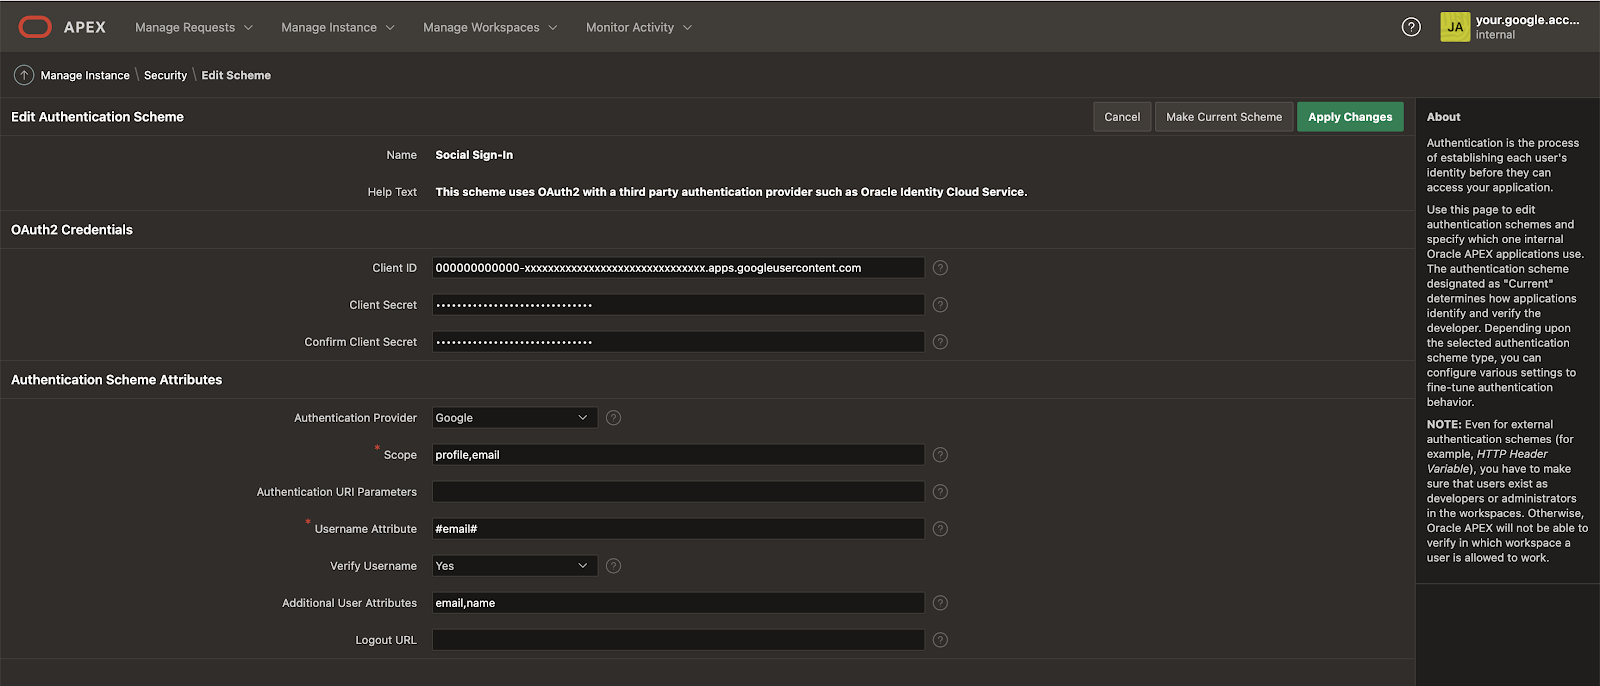Click the Apply Changes button
The width and height of the screenshot is (1600, 686).
(x=1350, y=117)
